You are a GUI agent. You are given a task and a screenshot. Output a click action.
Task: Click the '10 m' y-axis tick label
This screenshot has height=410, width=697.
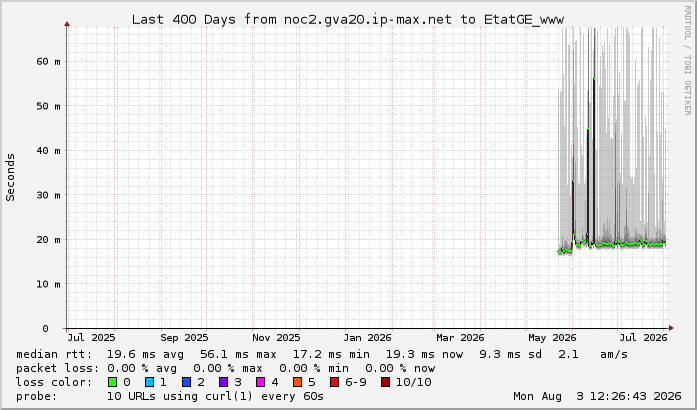coord(48,284)
